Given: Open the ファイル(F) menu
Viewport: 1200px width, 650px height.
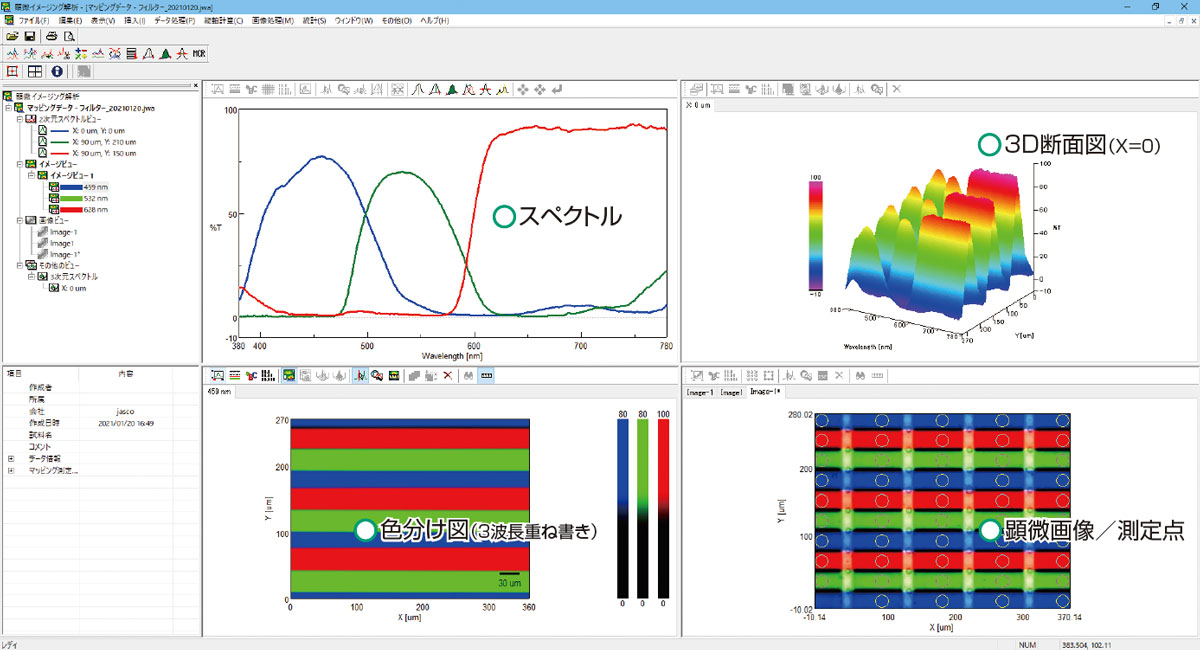Looking at the screenshot, I should point(36,20).
